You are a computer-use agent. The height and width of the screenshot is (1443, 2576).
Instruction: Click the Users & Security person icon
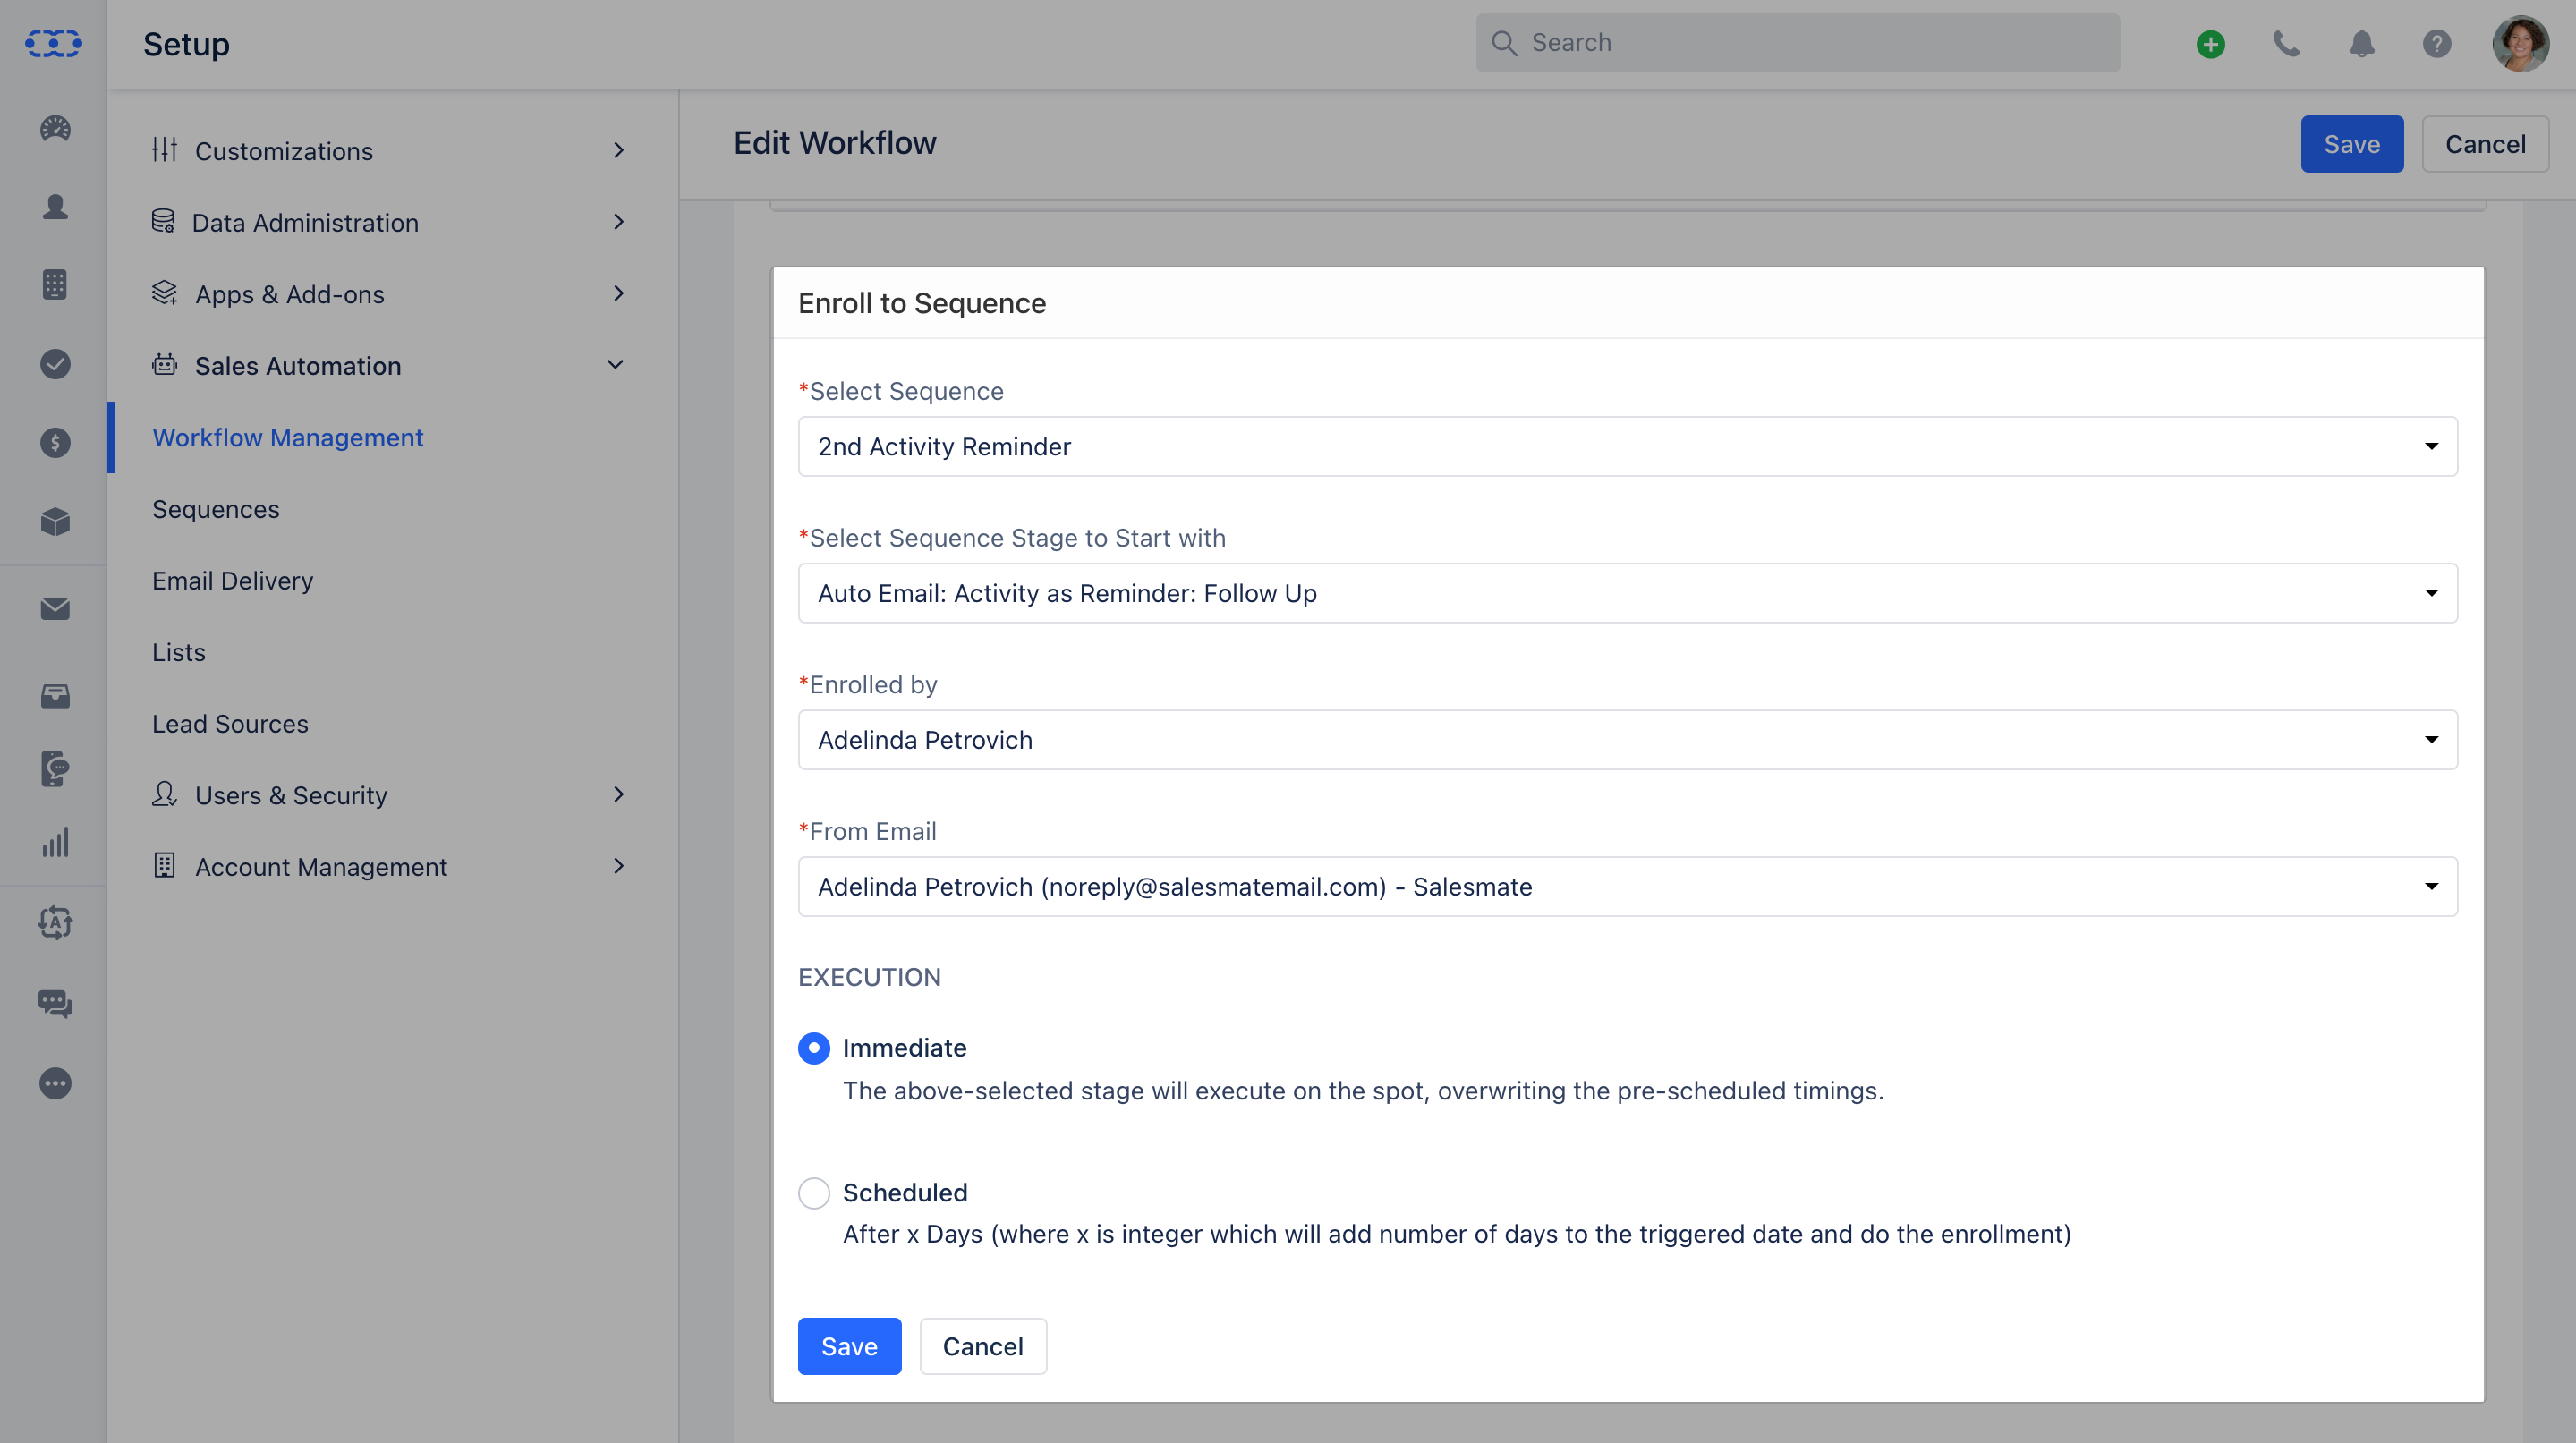coord(165,794)
